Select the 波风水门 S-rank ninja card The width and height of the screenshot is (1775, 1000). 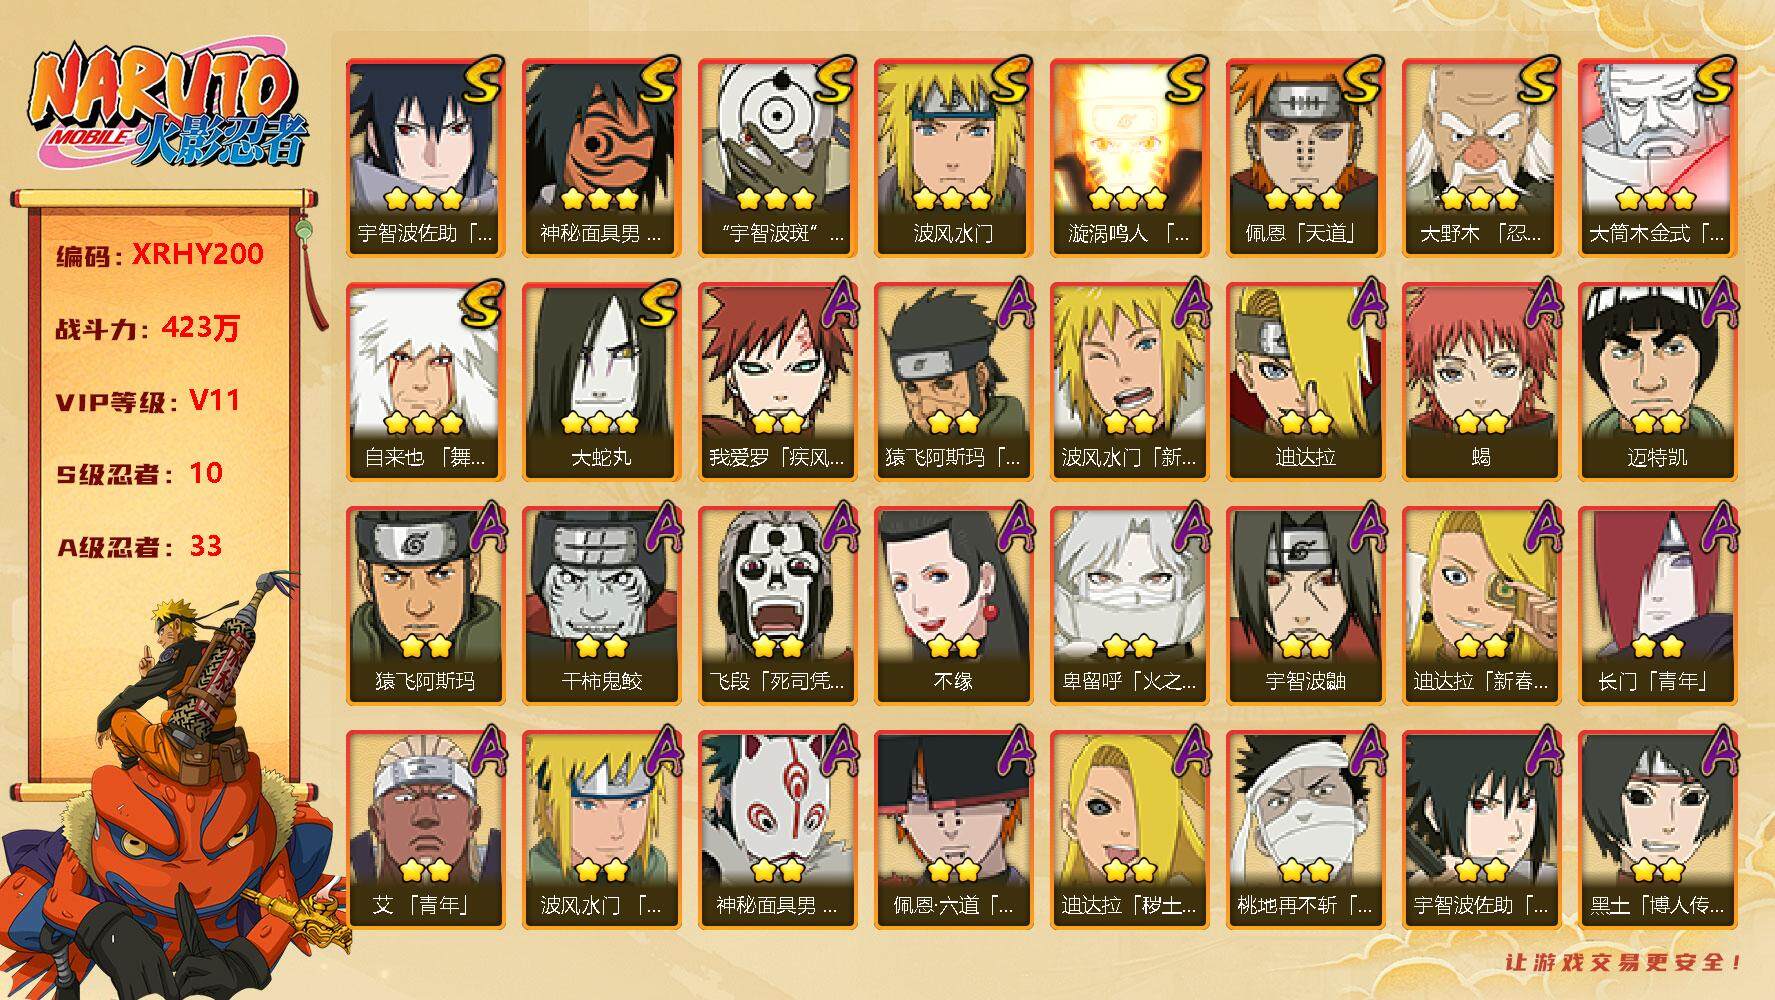(953, 157)
